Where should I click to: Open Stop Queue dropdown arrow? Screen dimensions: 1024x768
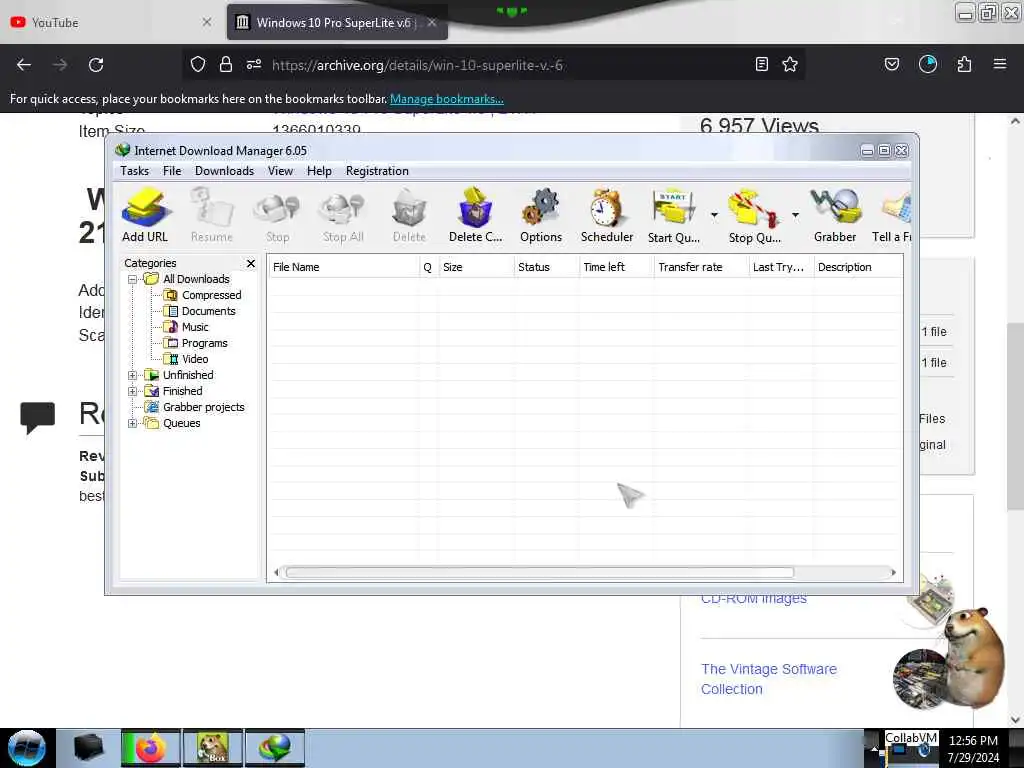pos(795,215)
